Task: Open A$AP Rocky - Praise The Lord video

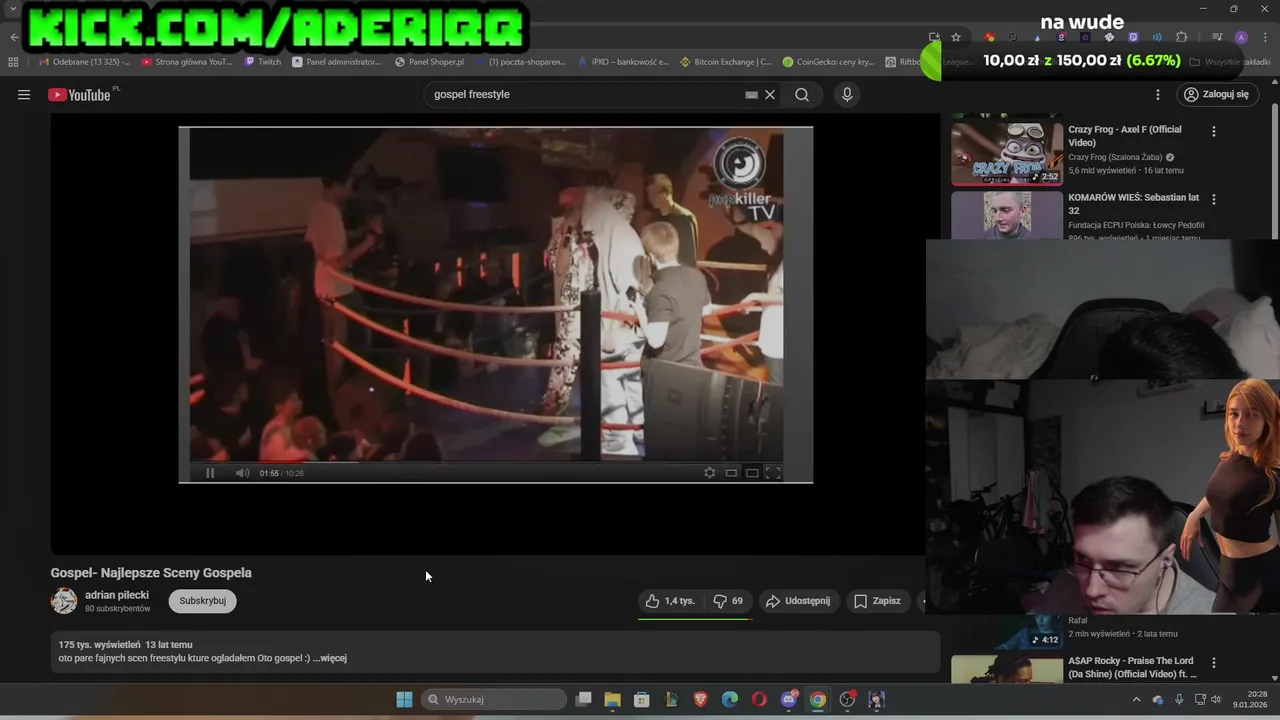Action: [1132, 667]
